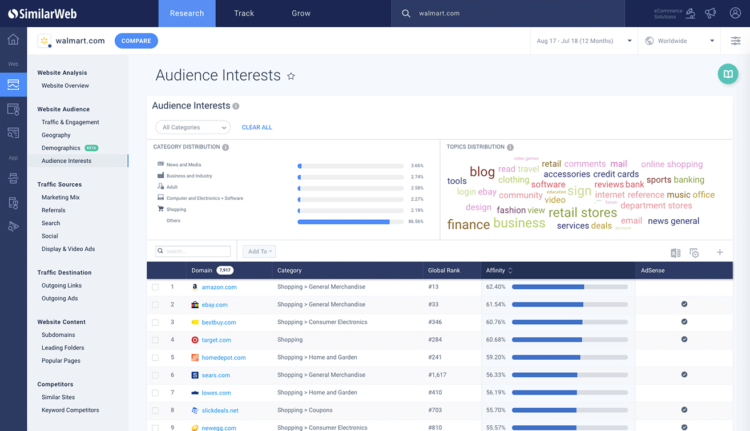The height and width of the screenshot is (431, 750).
Task: Open the Add To dropdown
Action: (259, 252)
